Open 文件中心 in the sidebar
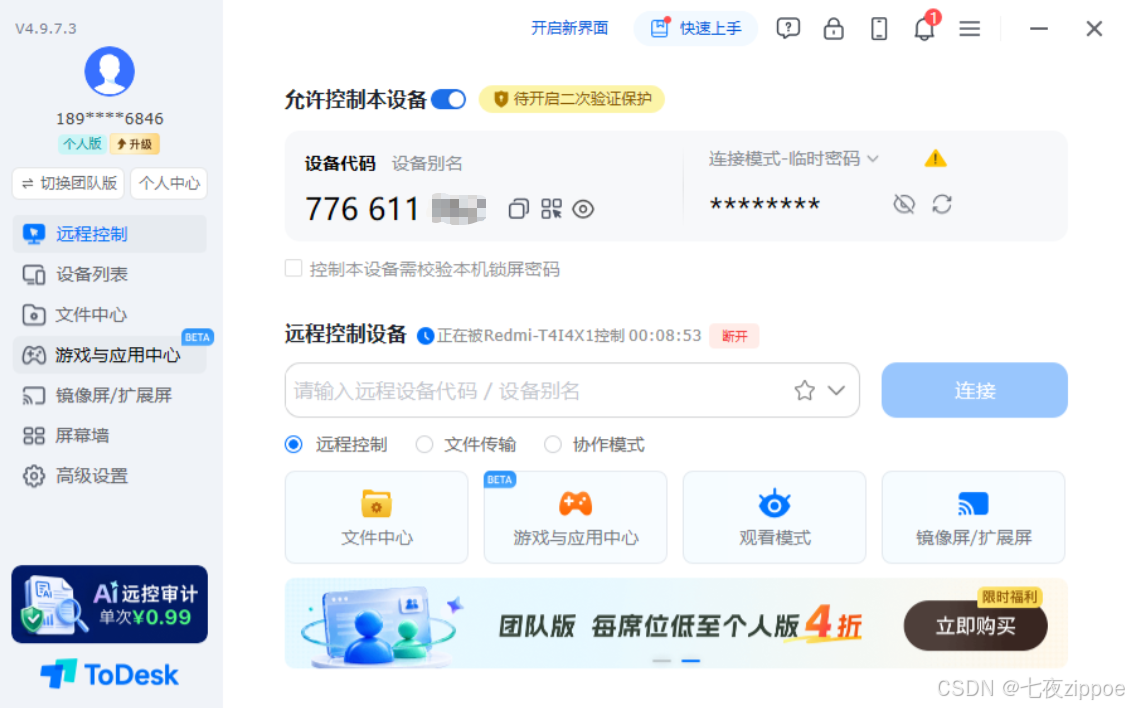 click(109, 315)
